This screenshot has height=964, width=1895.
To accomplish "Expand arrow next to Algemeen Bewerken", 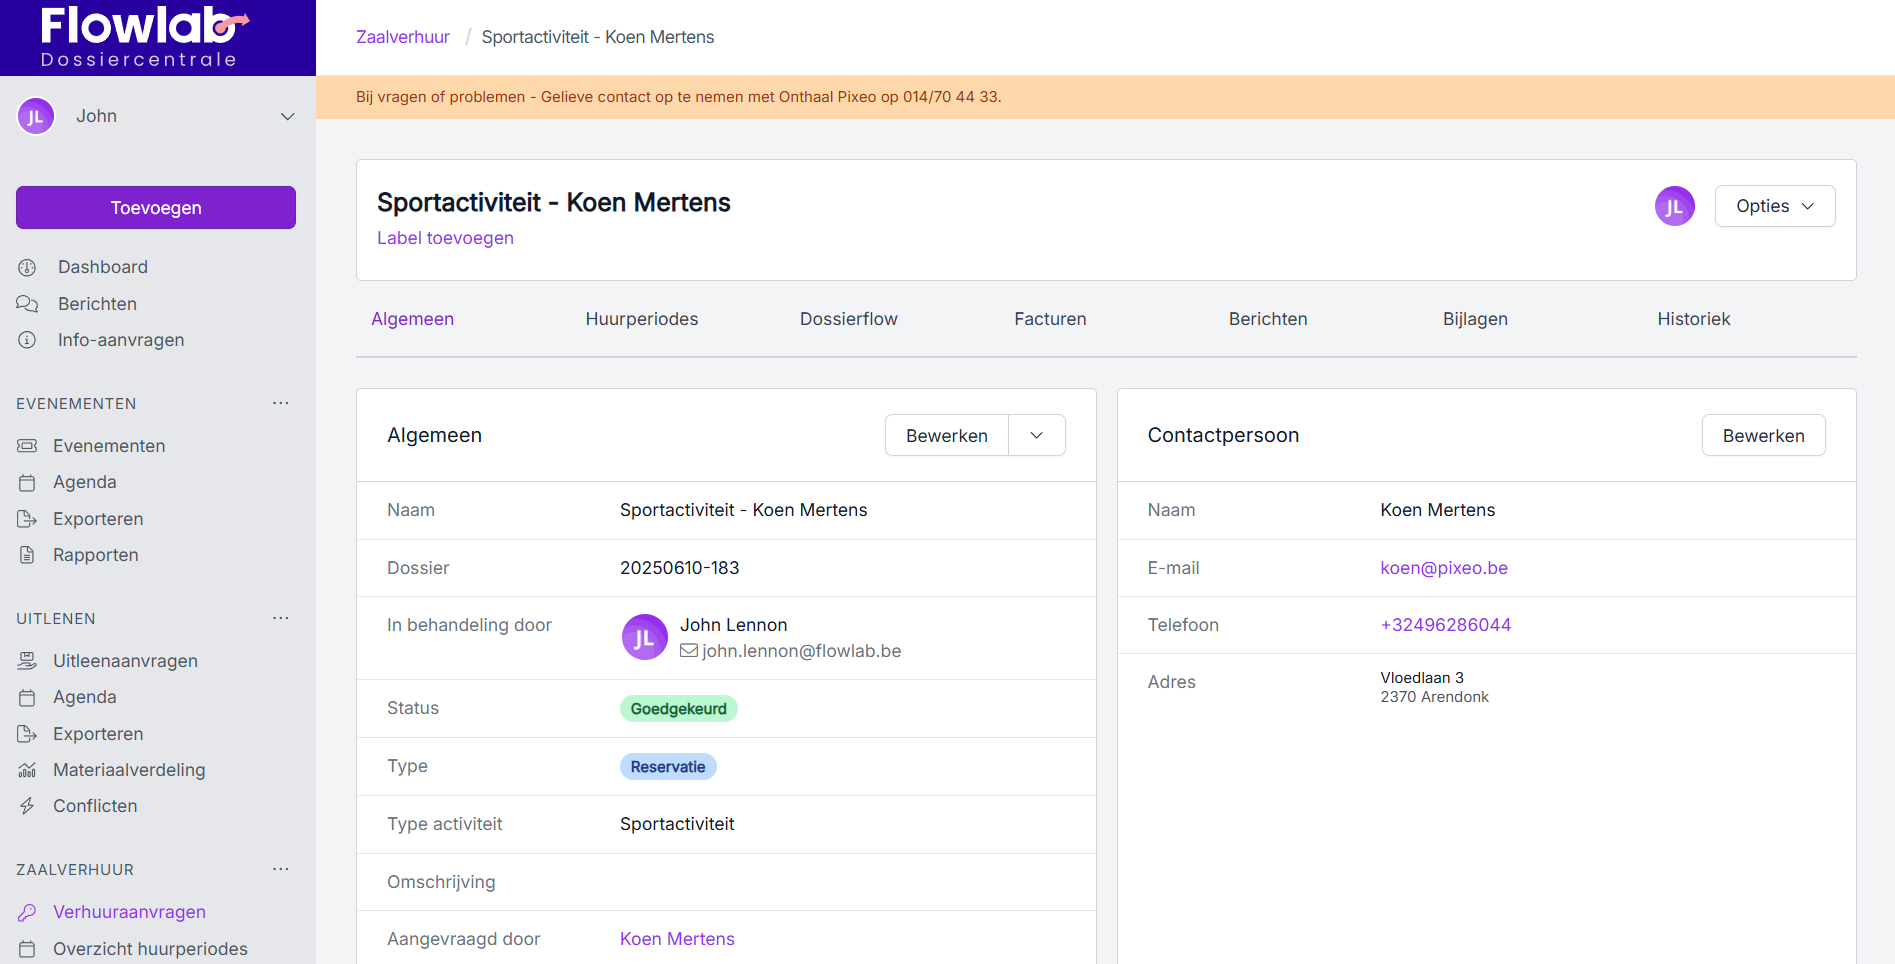I will point(1036,436).
